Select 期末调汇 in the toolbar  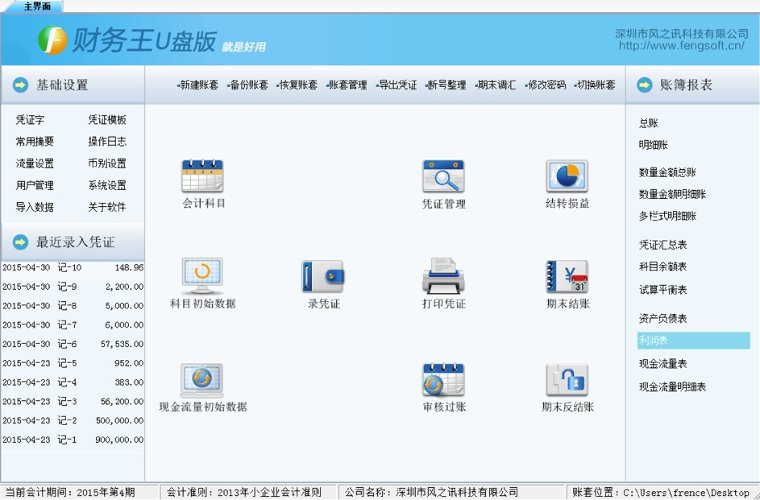(x=495, y=85)
